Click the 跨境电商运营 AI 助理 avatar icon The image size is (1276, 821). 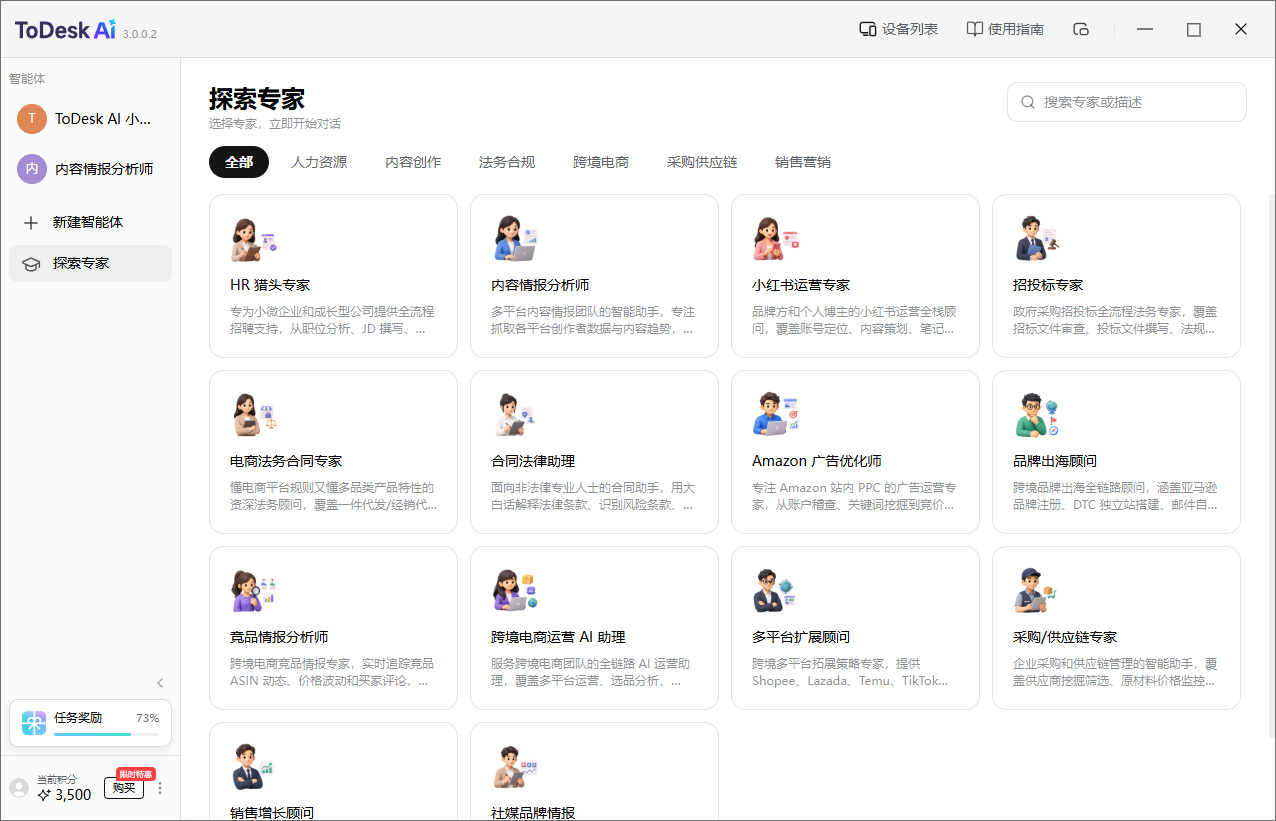[515, 592]
